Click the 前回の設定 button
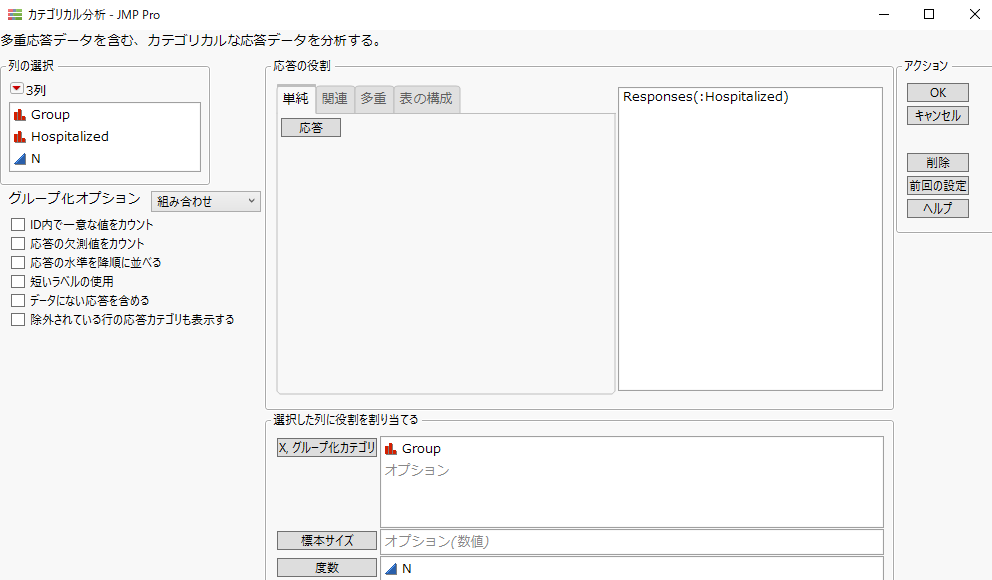Viewport: 992px width, 580px height. pyautogui.click(x=937, y=185)
